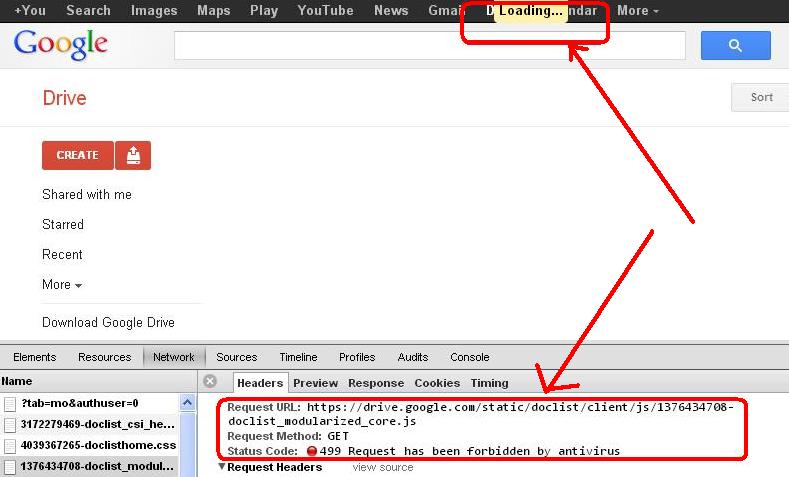789x477 pixels.
Task: Switch to the Timing tab
Action: point(489,383)
